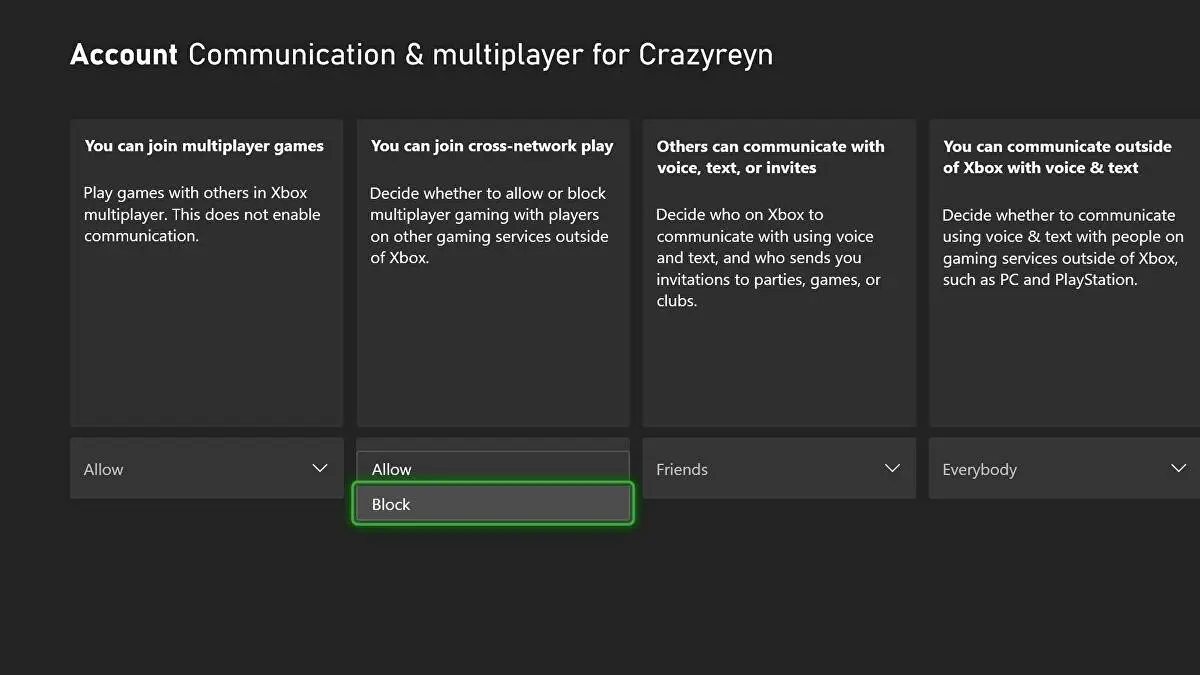This screenshot has height=675, width=1200.
Task: Click the Everybody text in its selector
Action: pyautogui.click(x=980, y=468)
